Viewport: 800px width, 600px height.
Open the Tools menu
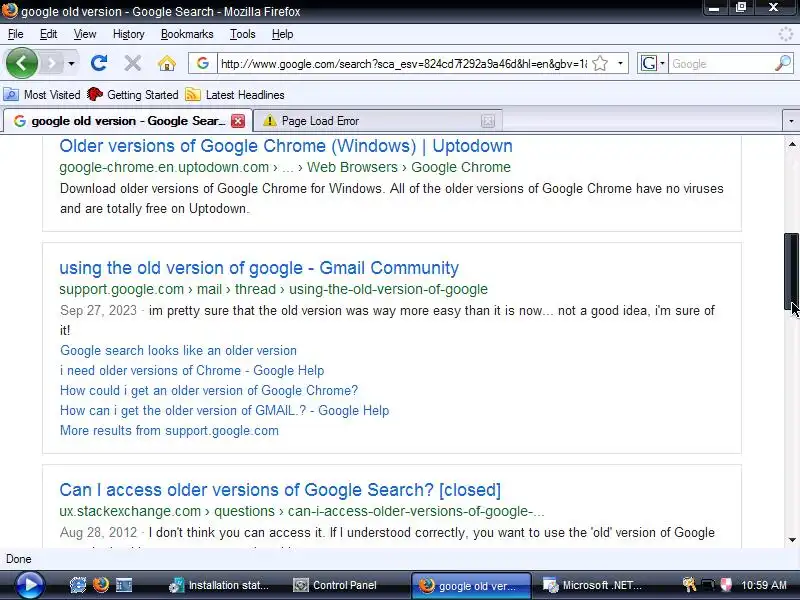(x=242, y=34)
